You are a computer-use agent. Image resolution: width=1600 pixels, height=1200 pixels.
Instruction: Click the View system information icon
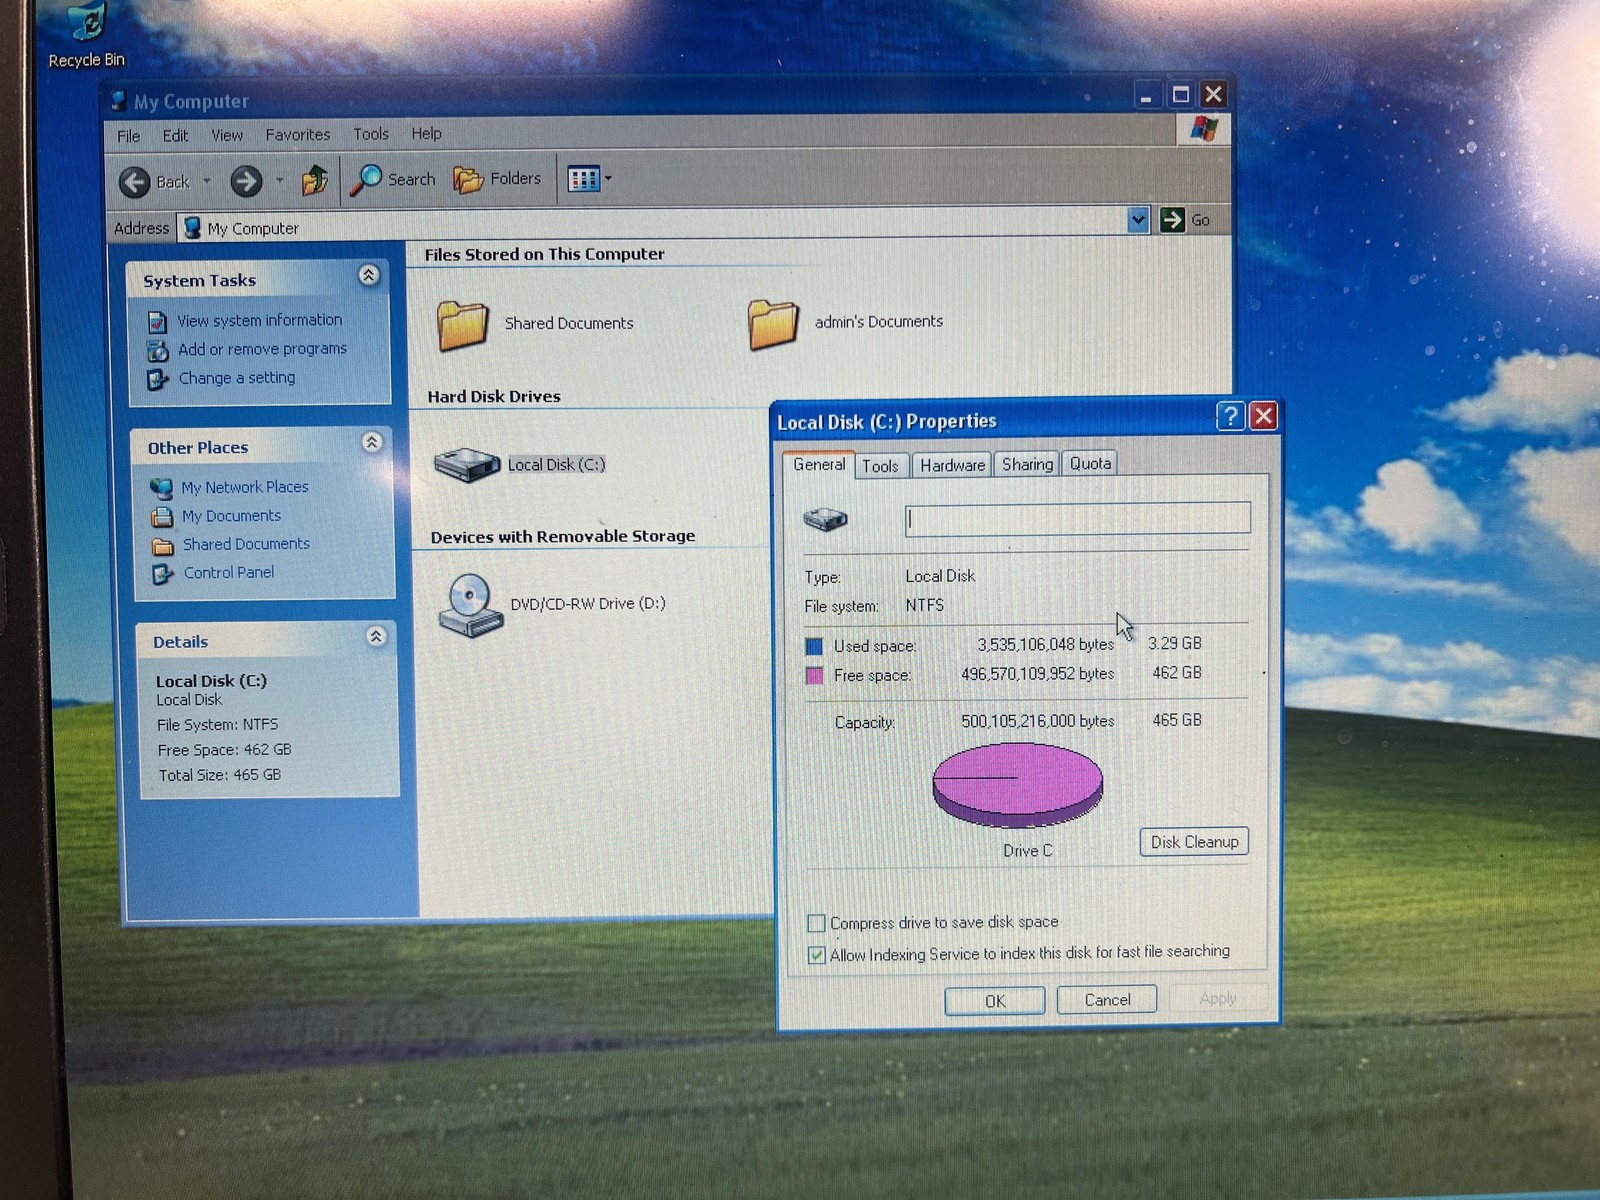(157, 322)
